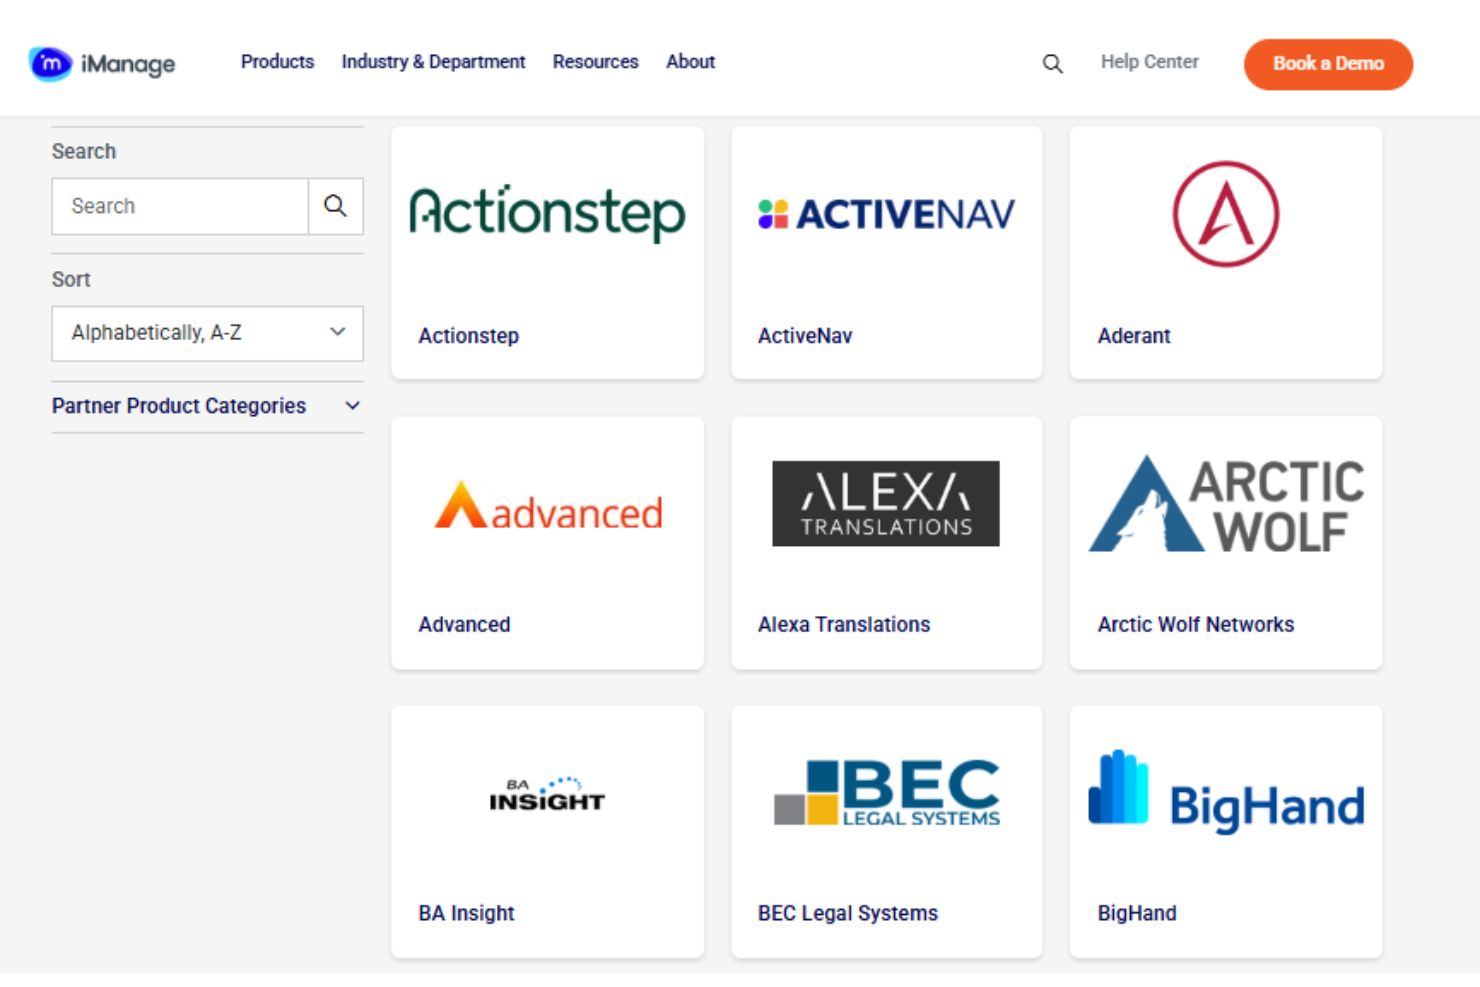The width and height of the screenshot is (1480, 987).
Task: Open the Help Center link
Action: [x=1150, y=62]
